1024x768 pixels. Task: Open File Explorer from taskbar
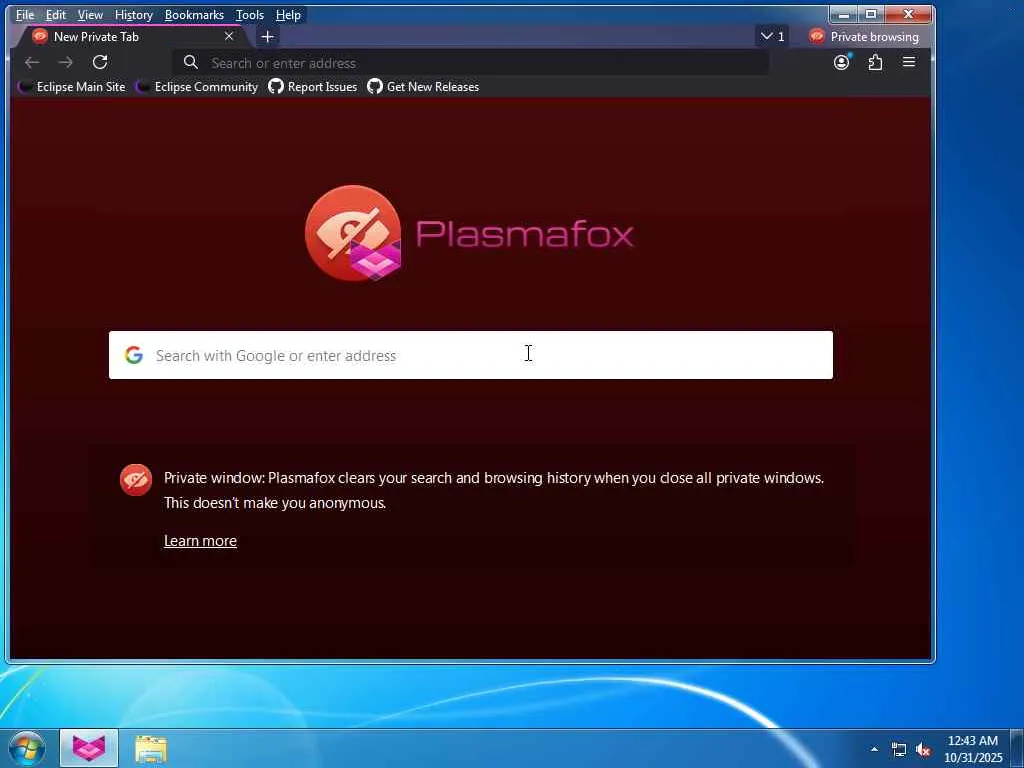151,748
